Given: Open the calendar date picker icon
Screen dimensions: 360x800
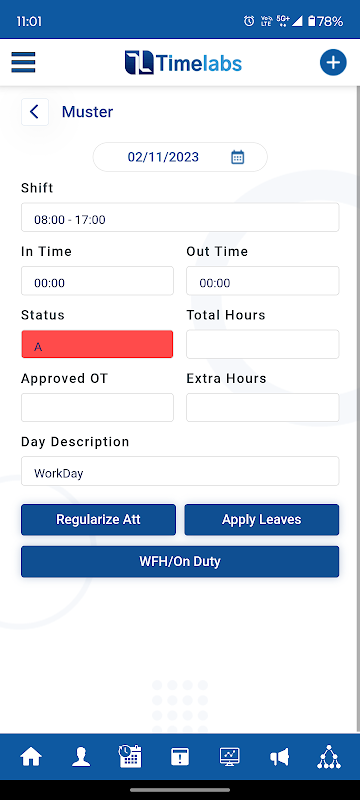Looking at the screenshot, I should pos(238,157).
